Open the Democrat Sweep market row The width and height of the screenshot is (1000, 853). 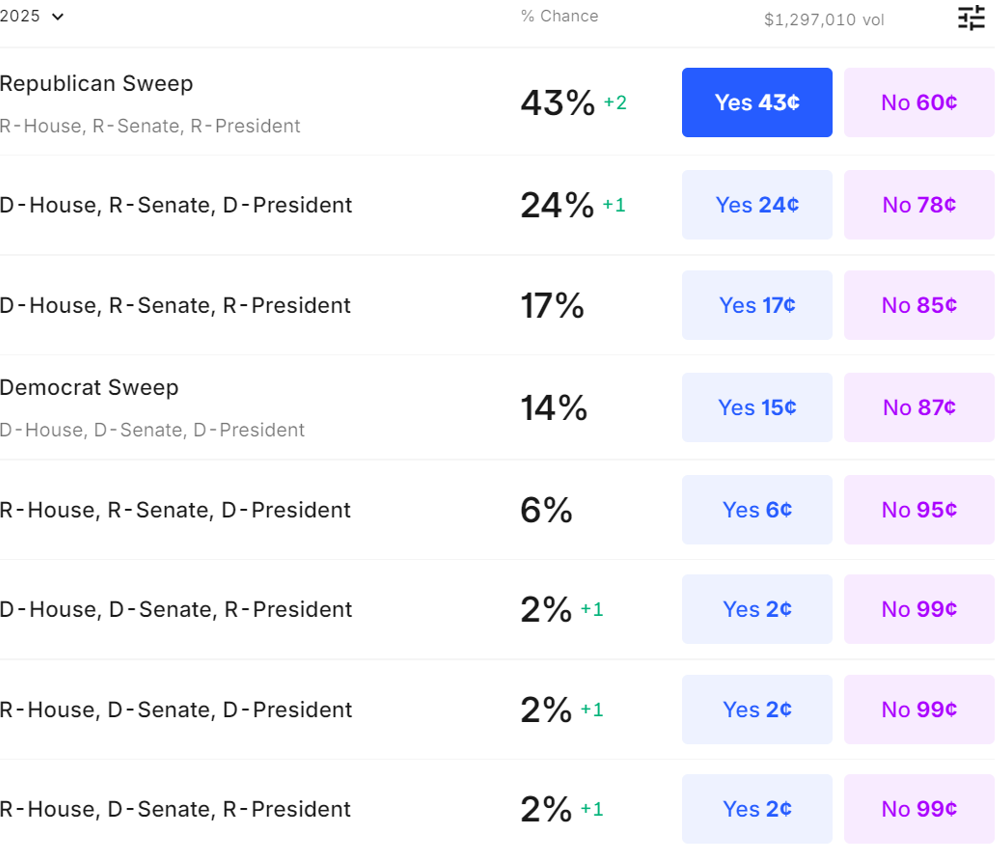90,388
